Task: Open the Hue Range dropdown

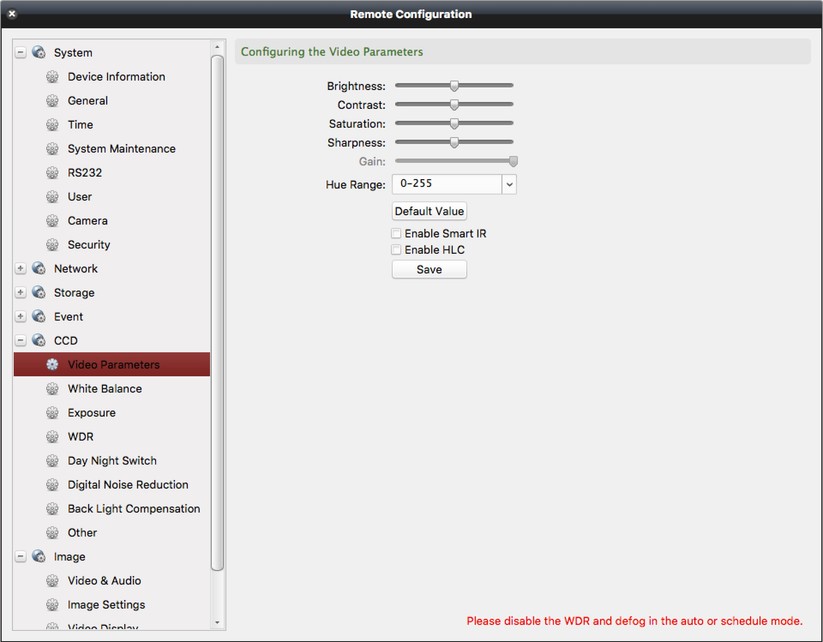Action: (508, 184)
